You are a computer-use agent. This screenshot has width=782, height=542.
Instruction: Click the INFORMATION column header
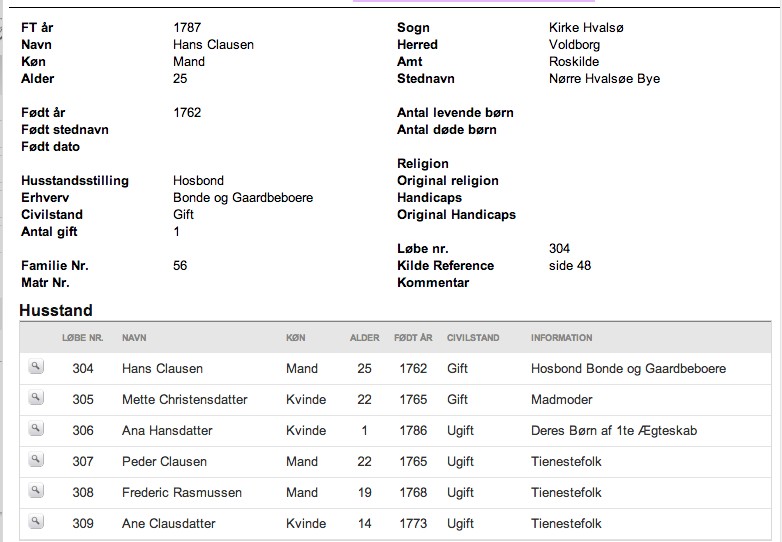[x=562, y=338]
